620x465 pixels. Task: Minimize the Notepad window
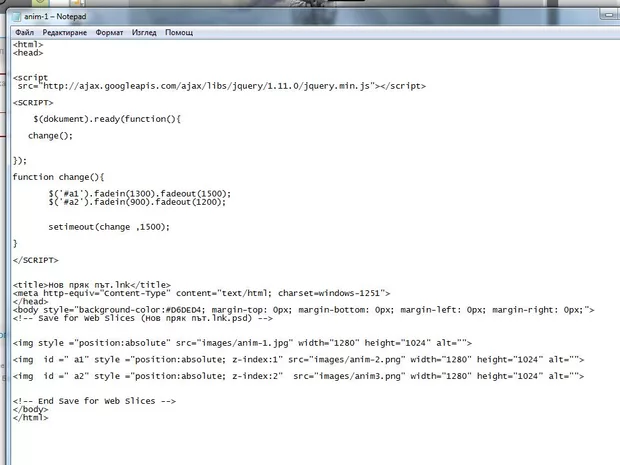click(x=609, y=15)
